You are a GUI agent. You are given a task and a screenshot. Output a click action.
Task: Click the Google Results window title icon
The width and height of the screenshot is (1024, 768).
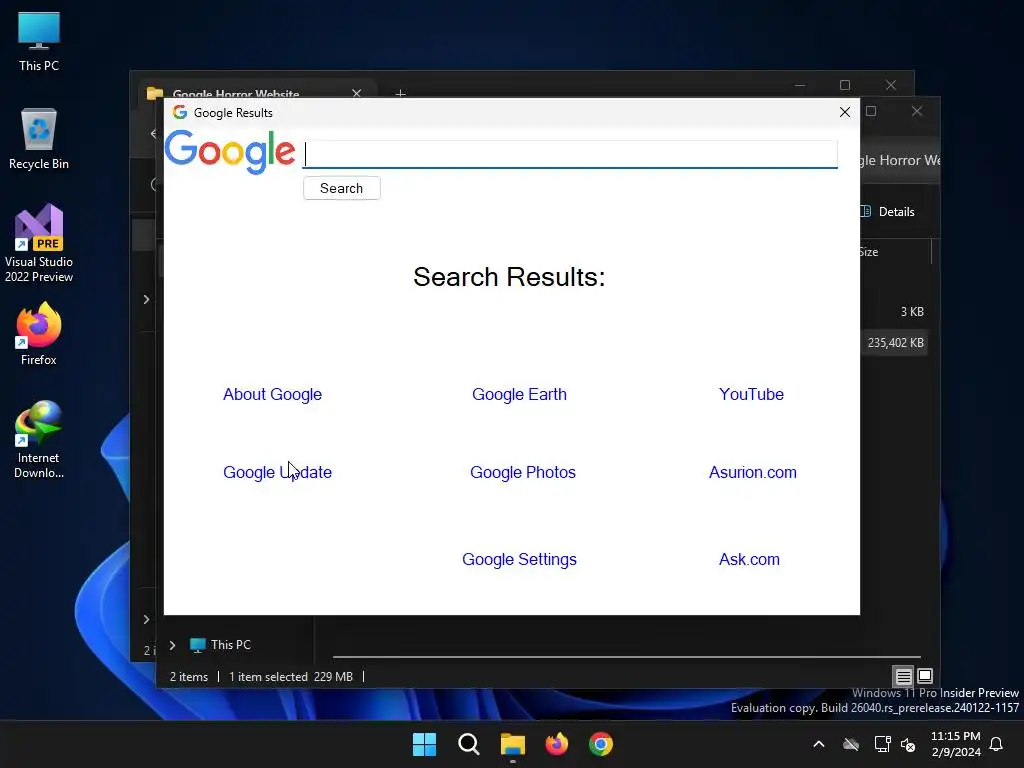click(x=180, y=112)
